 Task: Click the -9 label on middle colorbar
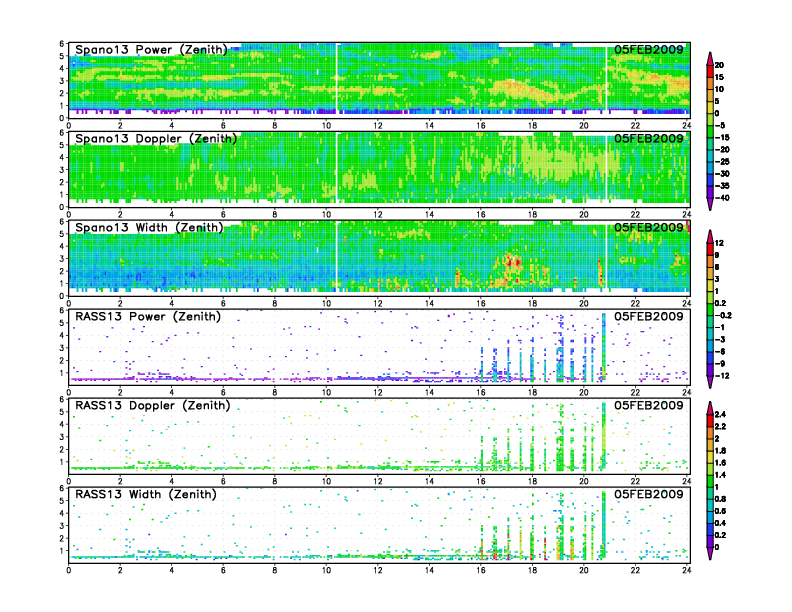point(720,364)
